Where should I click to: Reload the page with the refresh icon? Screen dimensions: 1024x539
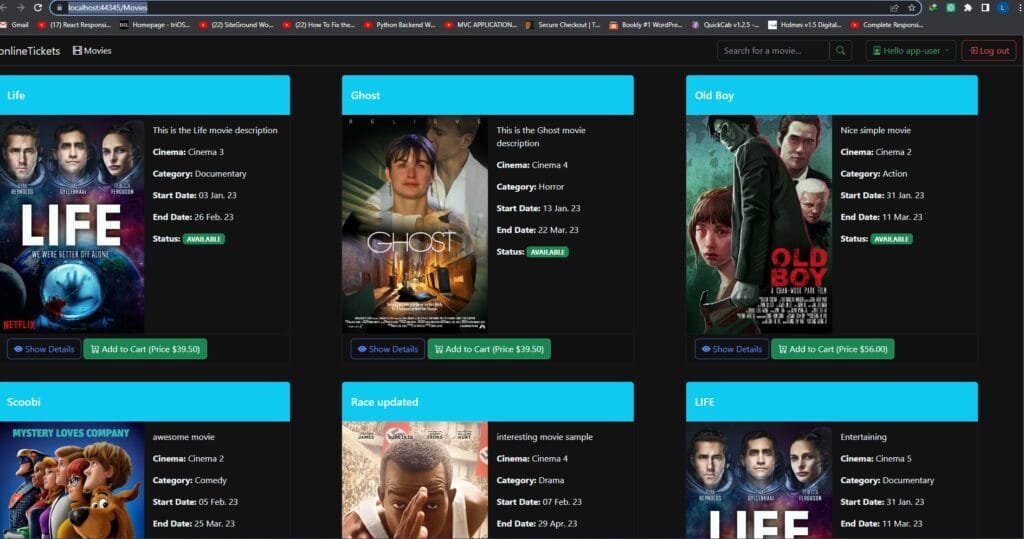coord(36,7)
